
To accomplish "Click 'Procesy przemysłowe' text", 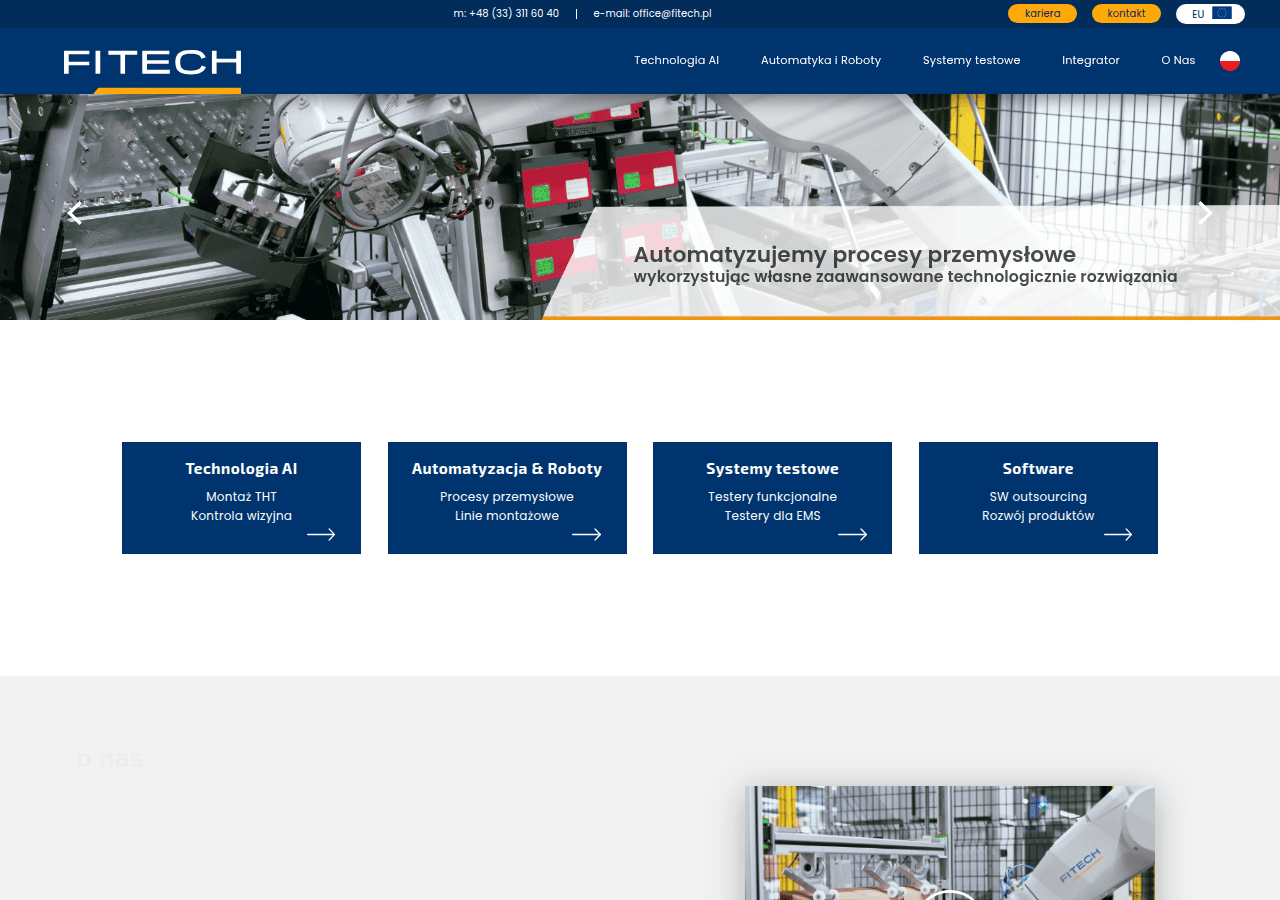I will pyautogui.click(x=507, y=496).
